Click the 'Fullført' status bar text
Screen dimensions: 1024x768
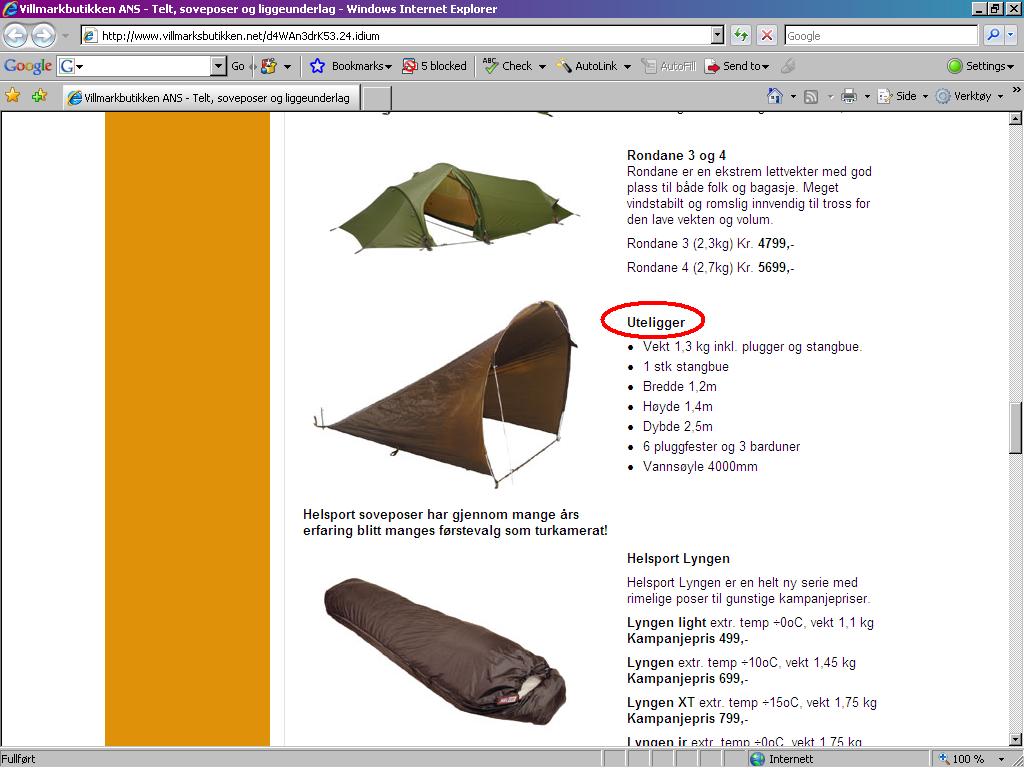tap(18, 759)
